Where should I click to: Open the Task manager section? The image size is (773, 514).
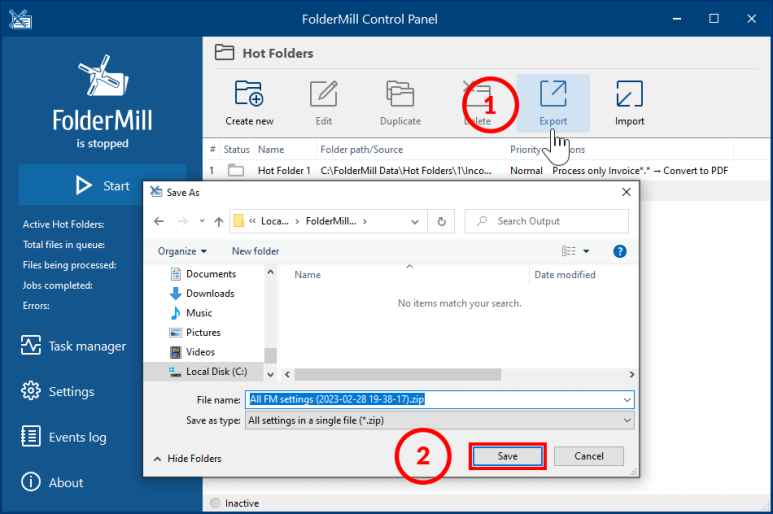87,346
